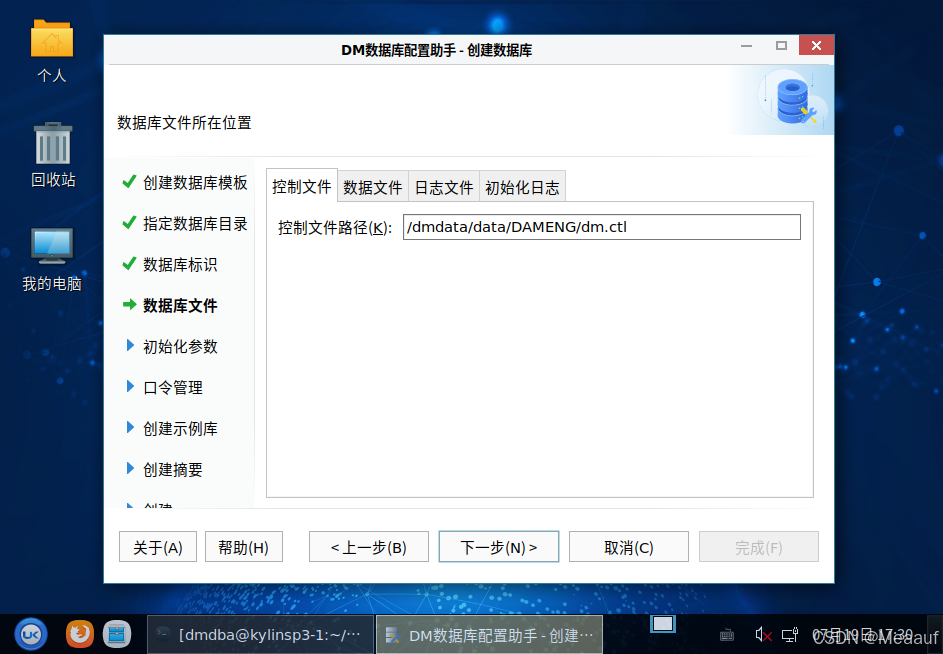
Task: Launch Firefox from the taskbar
Action: (x=79, y=634)
